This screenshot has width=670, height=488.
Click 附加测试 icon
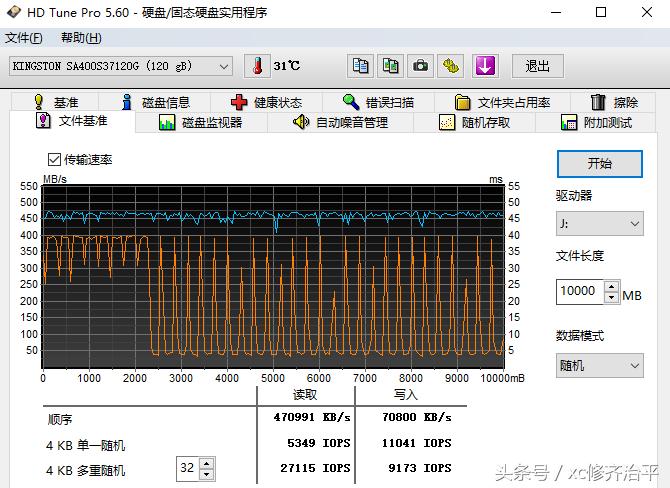569,123
